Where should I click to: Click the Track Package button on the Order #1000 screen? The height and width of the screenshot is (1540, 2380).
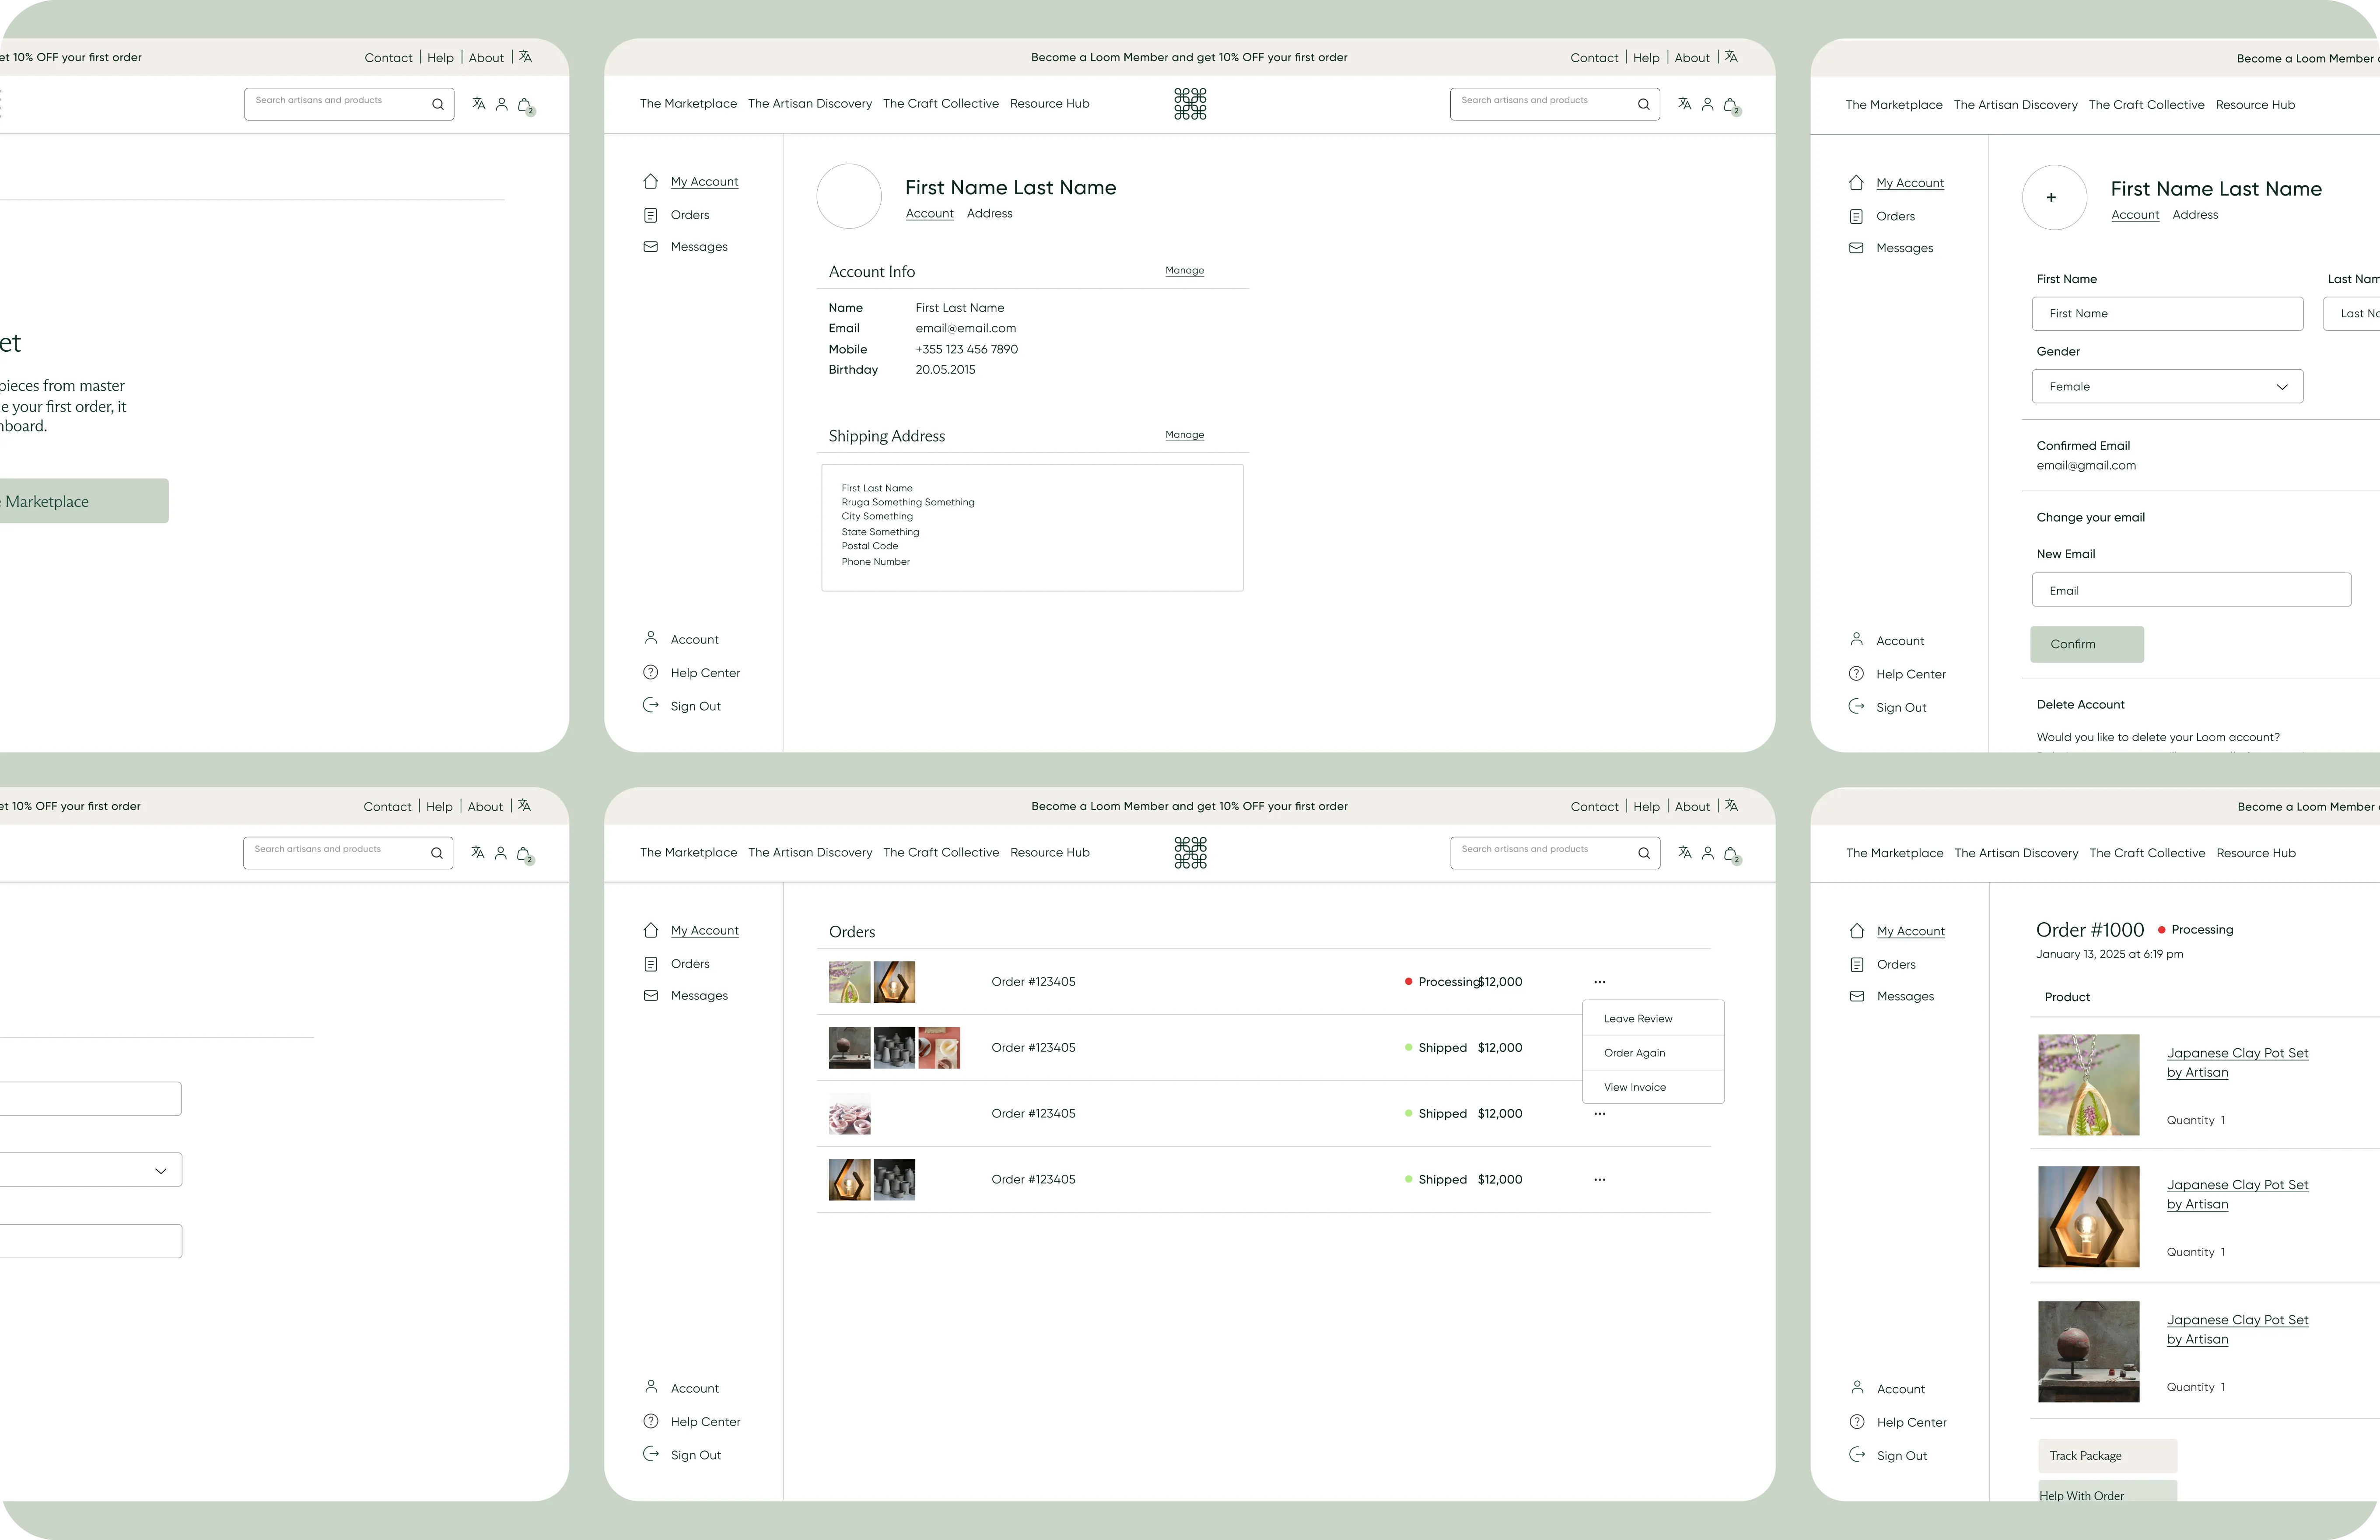[x=2107, y=1455]
